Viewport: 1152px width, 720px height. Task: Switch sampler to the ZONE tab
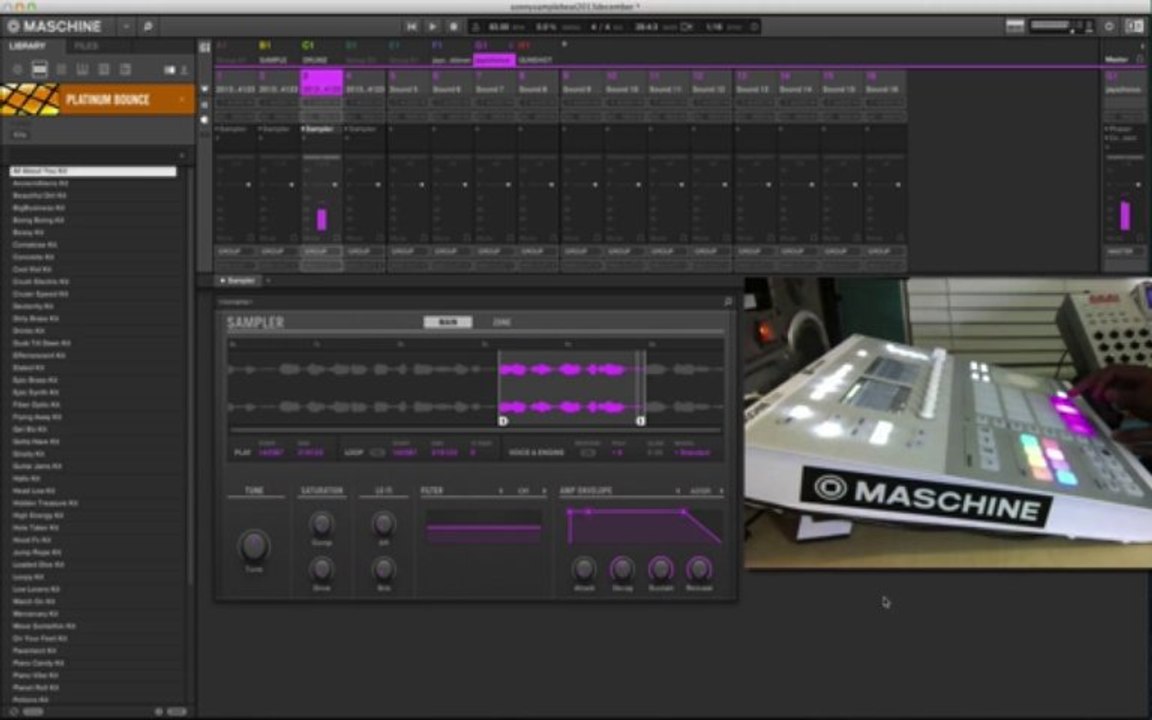pos(502,323)
